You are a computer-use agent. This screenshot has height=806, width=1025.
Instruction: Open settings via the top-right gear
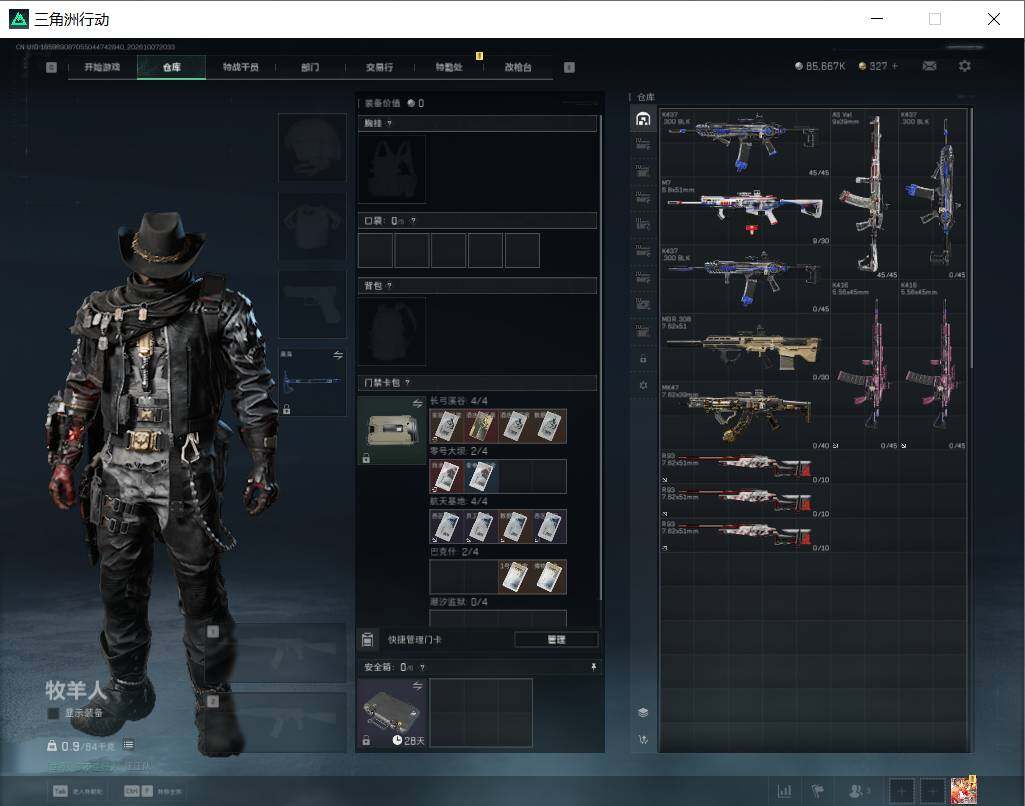click(964, 66)
